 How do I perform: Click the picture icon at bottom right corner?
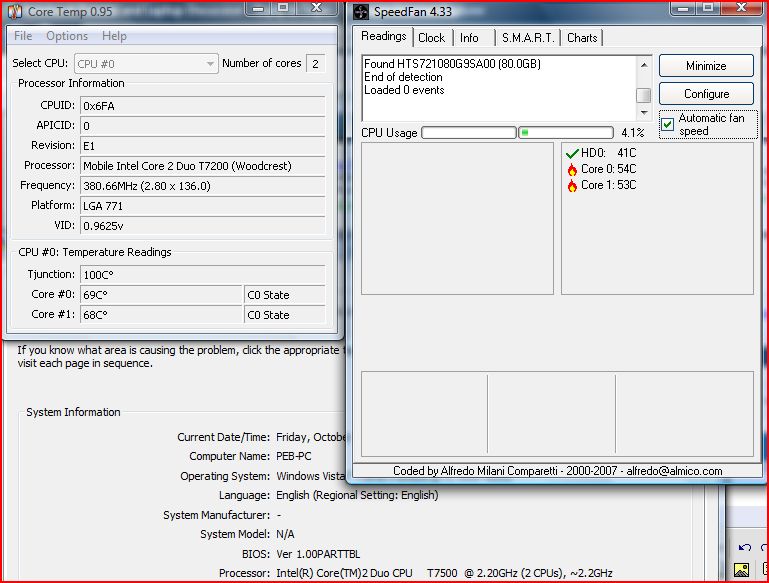point(741,570)
